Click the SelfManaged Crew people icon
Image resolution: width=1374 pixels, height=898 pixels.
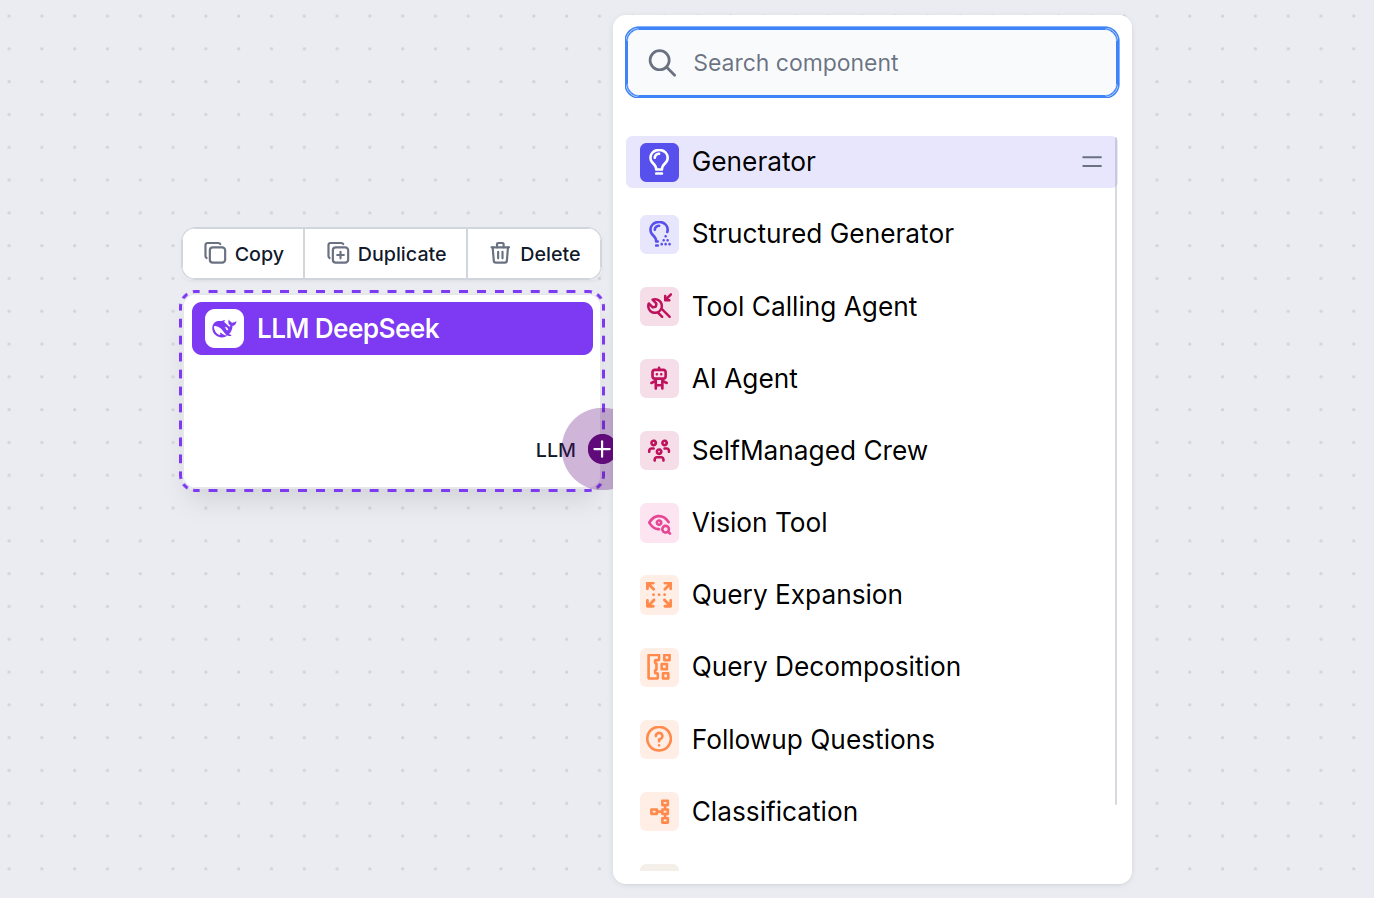pyautogui.click(x=659, y=450)
